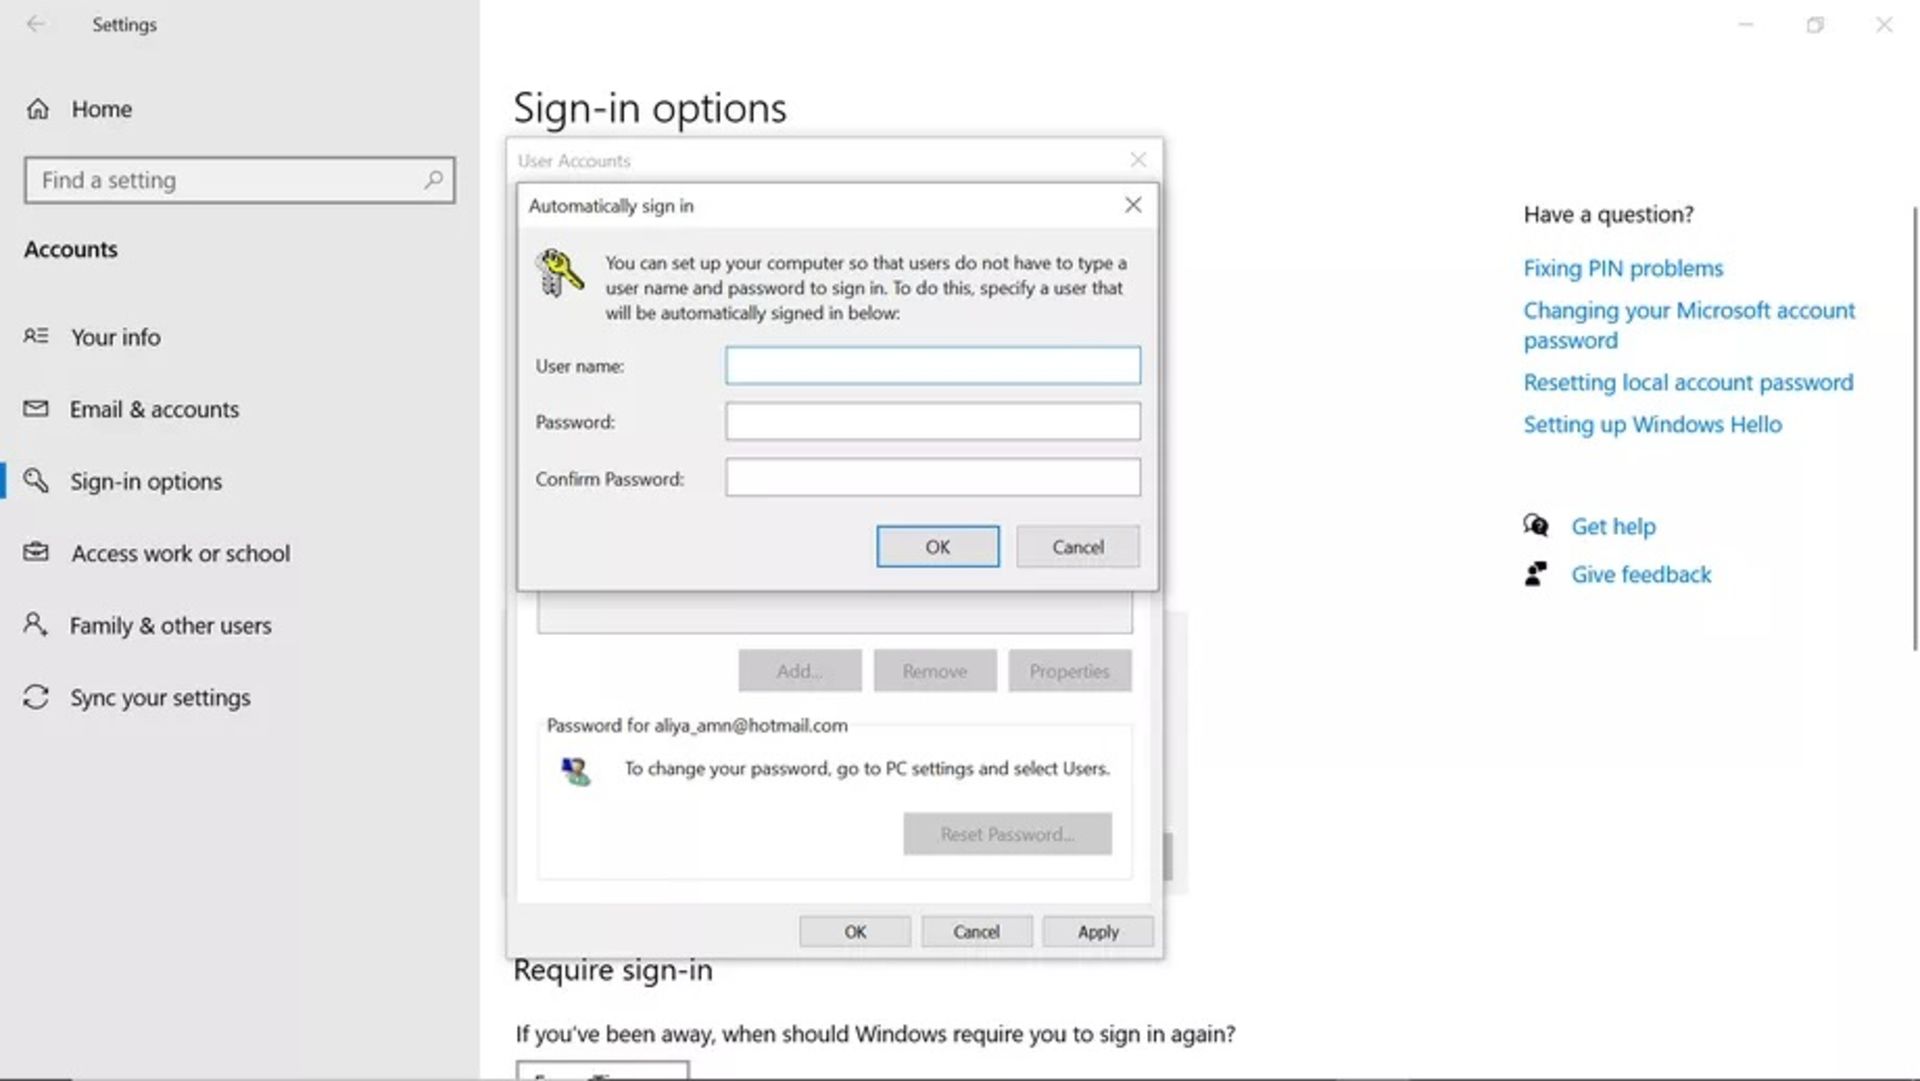1920x1081 pixels.
Task: Click Reset Password button
Action: pos(1007,833)
